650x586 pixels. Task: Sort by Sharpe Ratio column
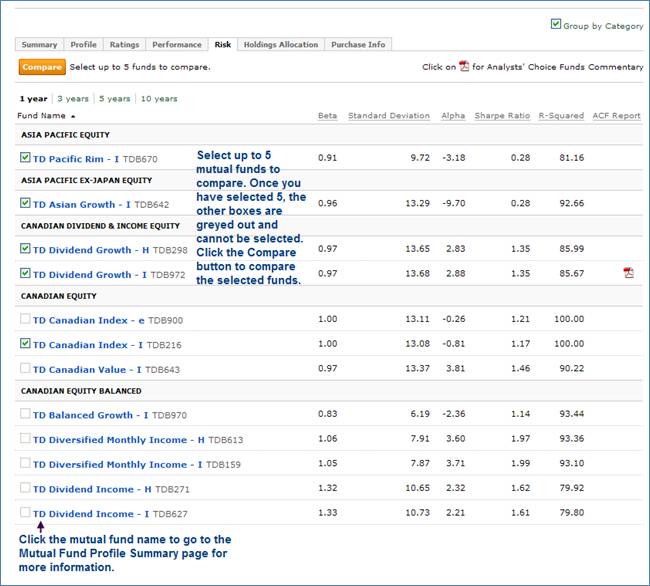(502, 116)
